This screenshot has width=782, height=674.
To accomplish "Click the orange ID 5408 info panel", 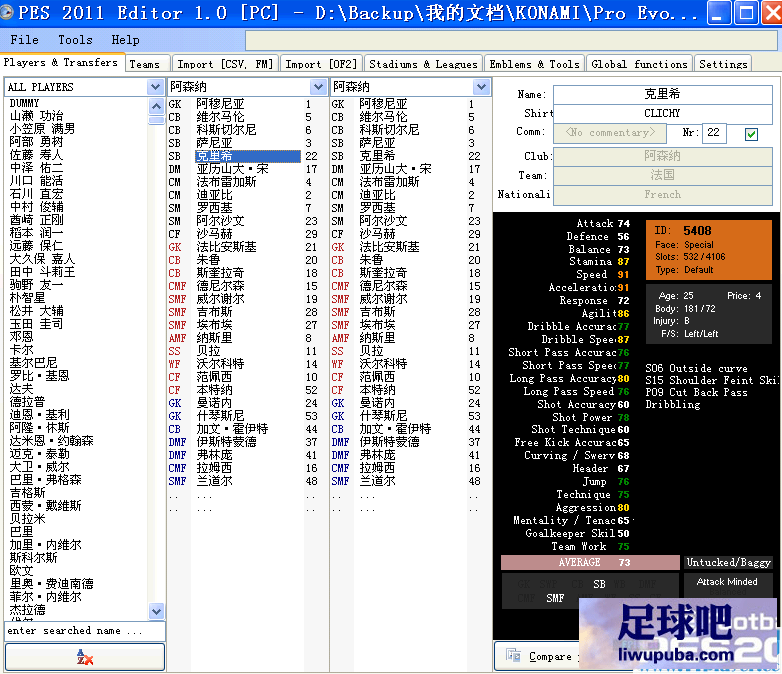I will (x=709, y=250).
